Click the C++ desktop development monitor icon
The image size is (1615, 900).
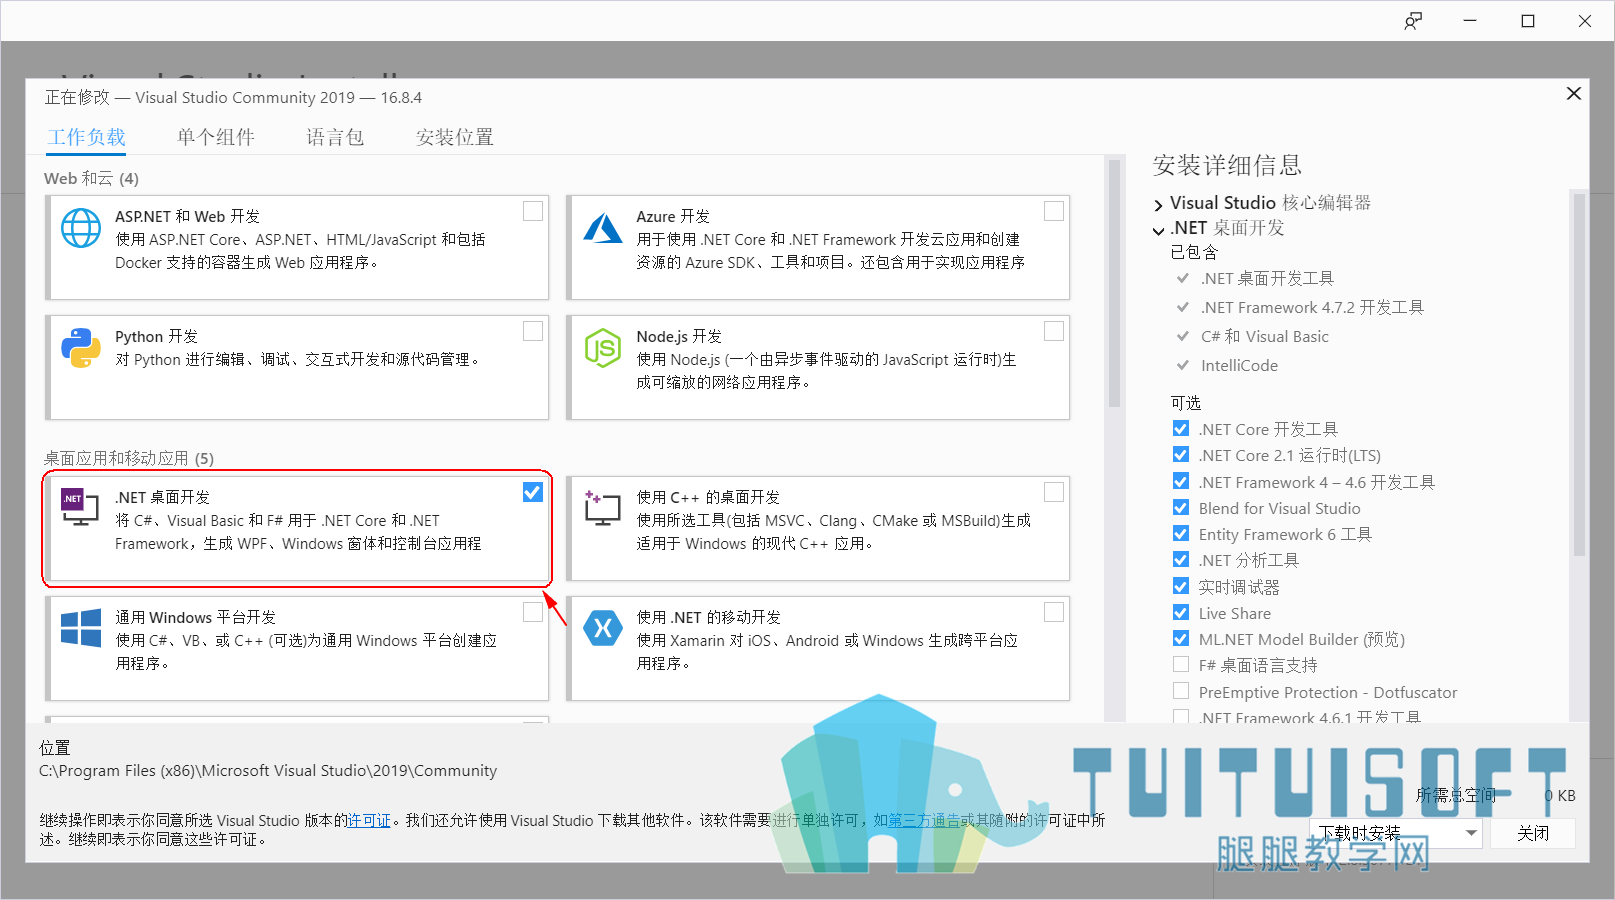click(603, 508)
